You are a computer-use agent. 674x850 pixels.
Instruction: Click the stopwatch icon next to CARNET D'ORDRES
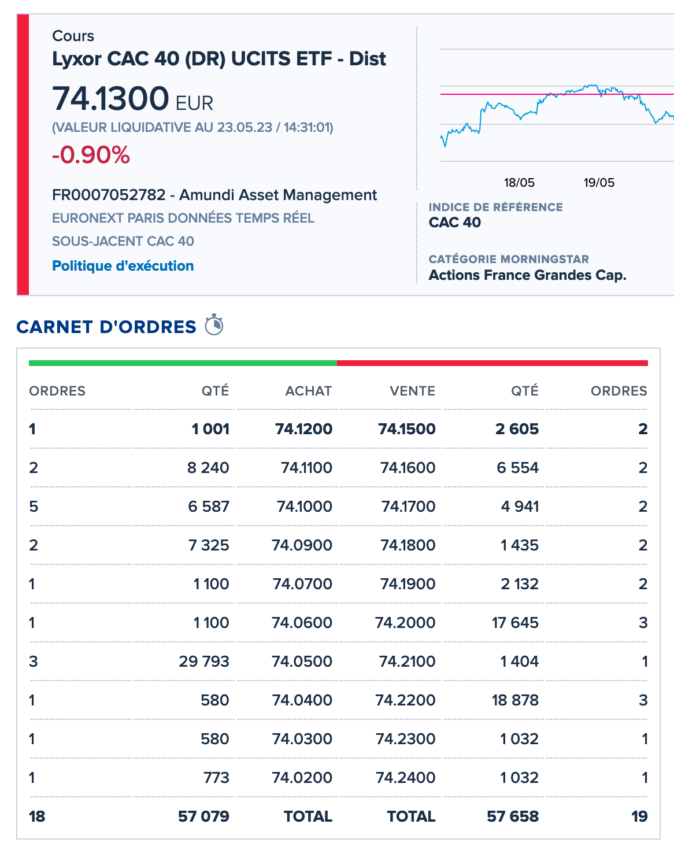[212, 326]
